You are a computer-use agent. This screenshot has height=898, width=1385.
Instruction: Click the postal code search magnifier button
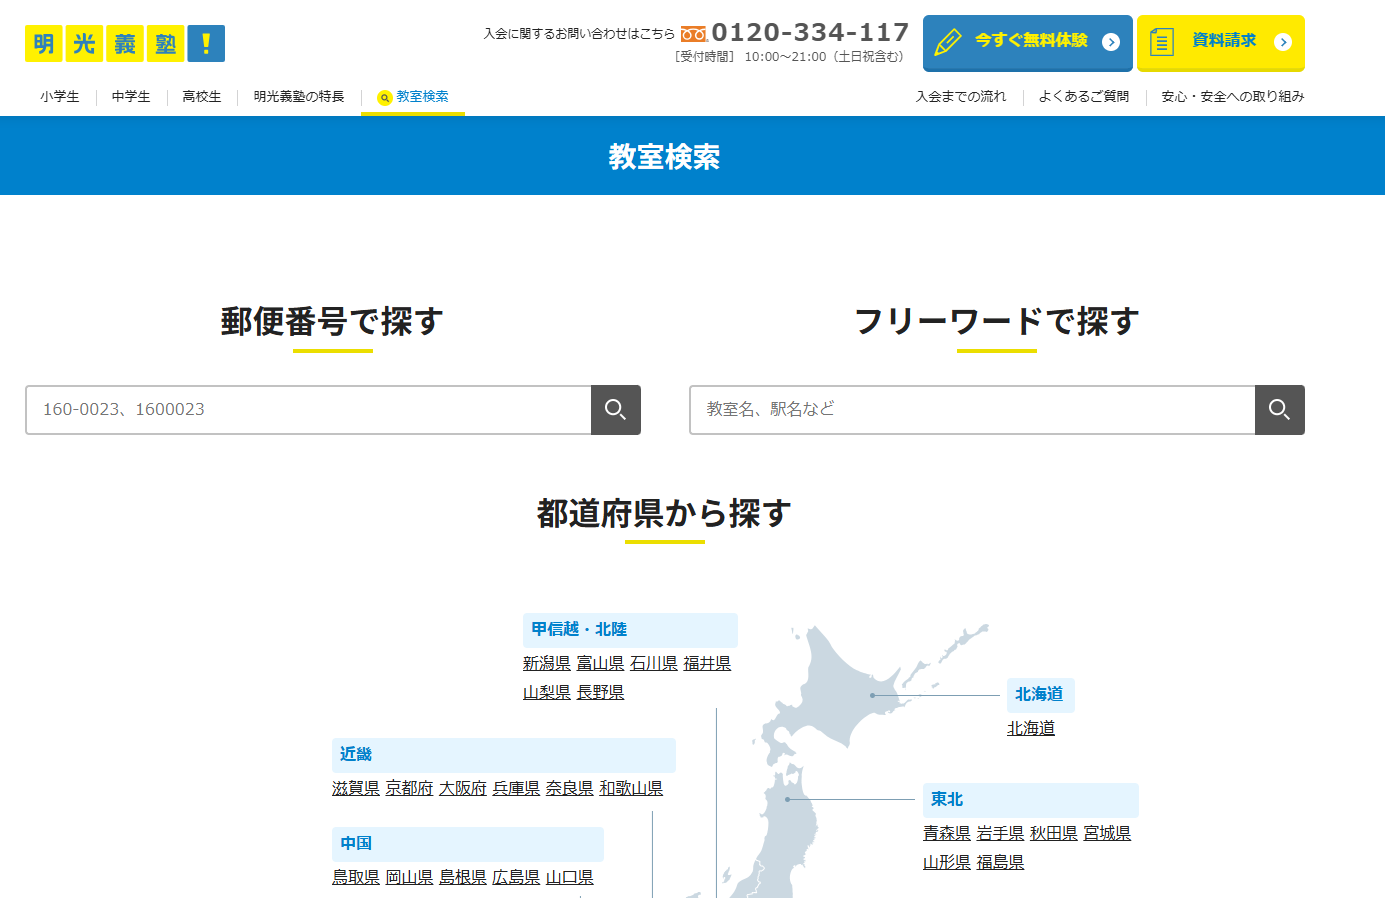click(615, 410)
